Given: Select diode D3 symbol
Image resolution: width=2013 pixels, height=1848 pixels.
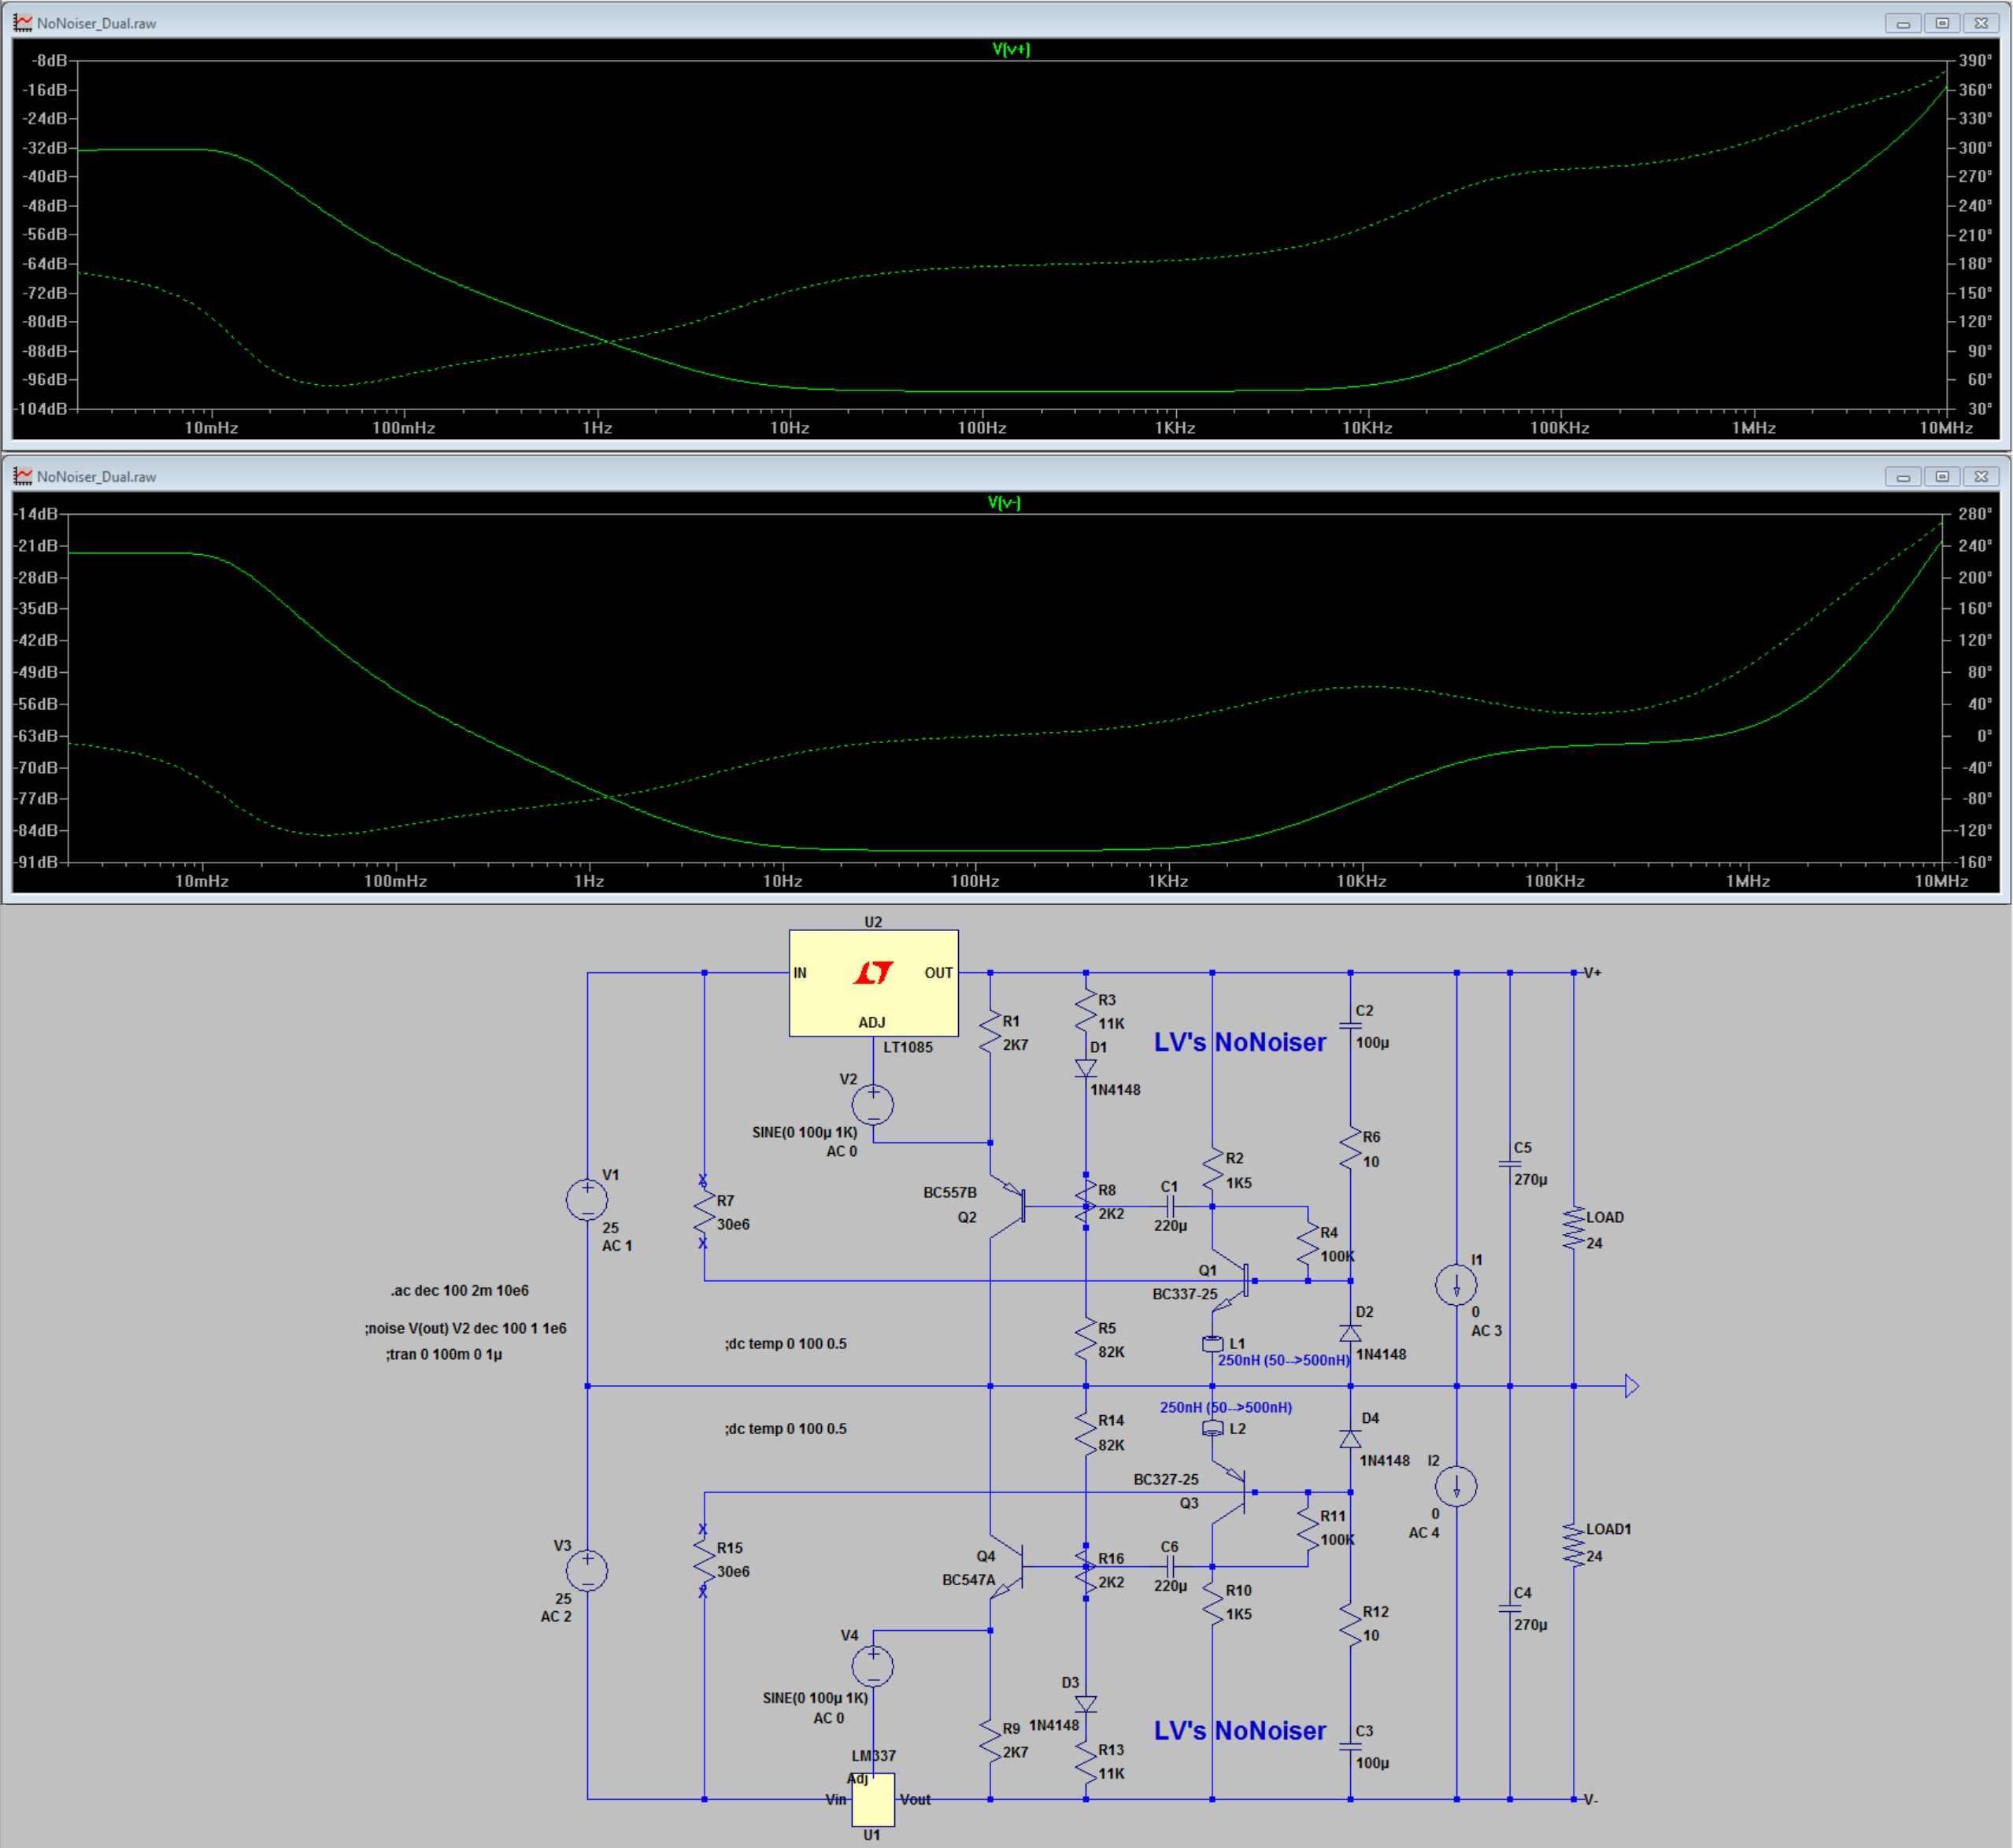Looking at the screenshot, I should 1086,1704.
